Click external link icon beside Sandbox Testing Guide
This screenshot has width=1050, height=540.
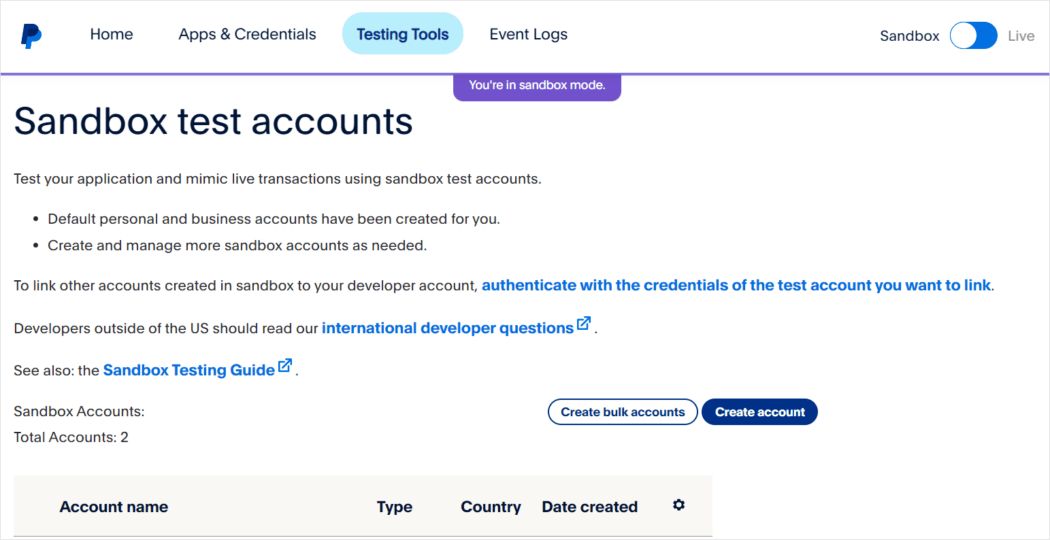pyautogui.click(x=285, y=366)
